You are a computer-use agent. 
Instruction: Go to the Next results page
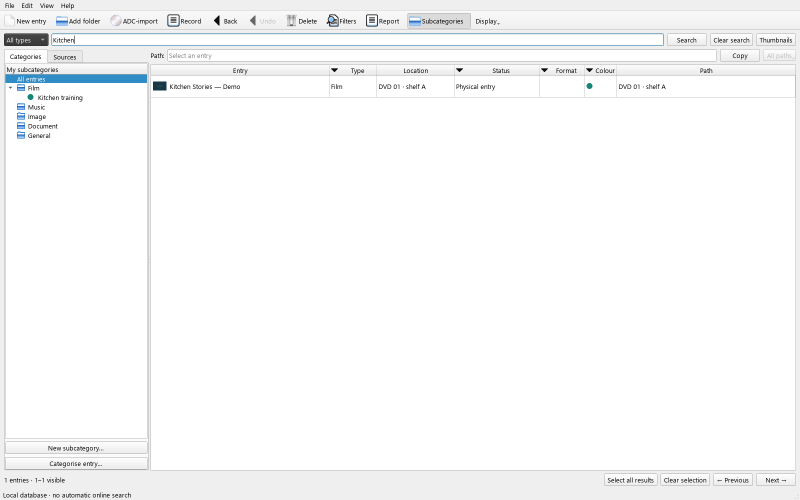tap(776, 480)
